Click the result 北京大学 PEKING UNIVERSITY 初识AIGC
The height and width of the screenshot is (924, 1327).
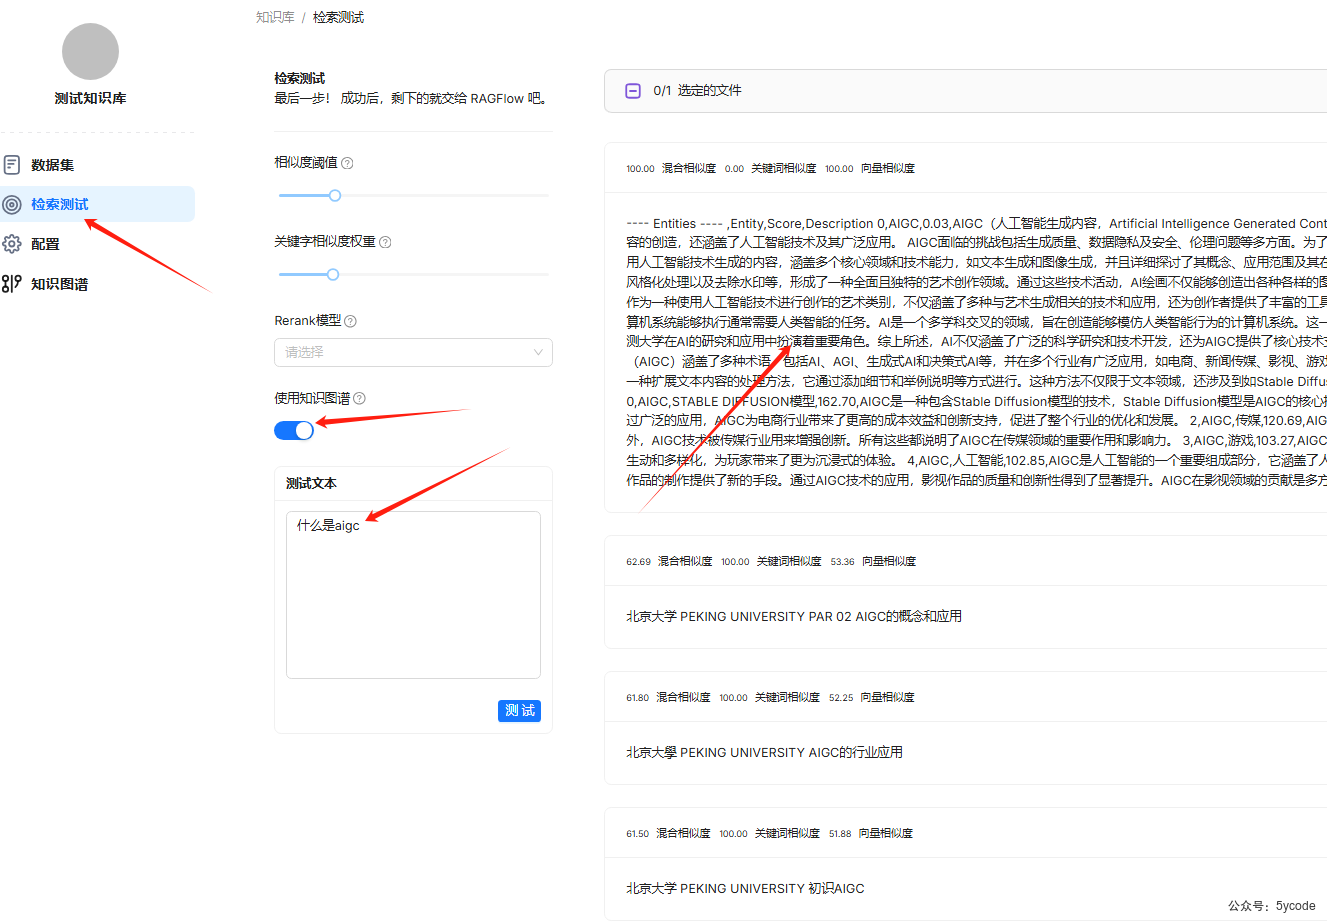(745, 888)
